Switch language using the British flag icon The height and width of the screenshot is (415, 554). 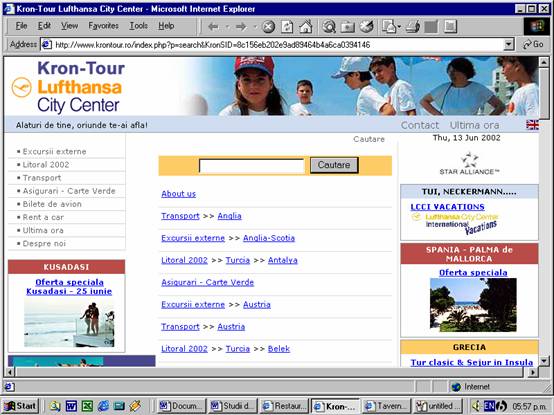pyautogui.click(x=532, y=125)
